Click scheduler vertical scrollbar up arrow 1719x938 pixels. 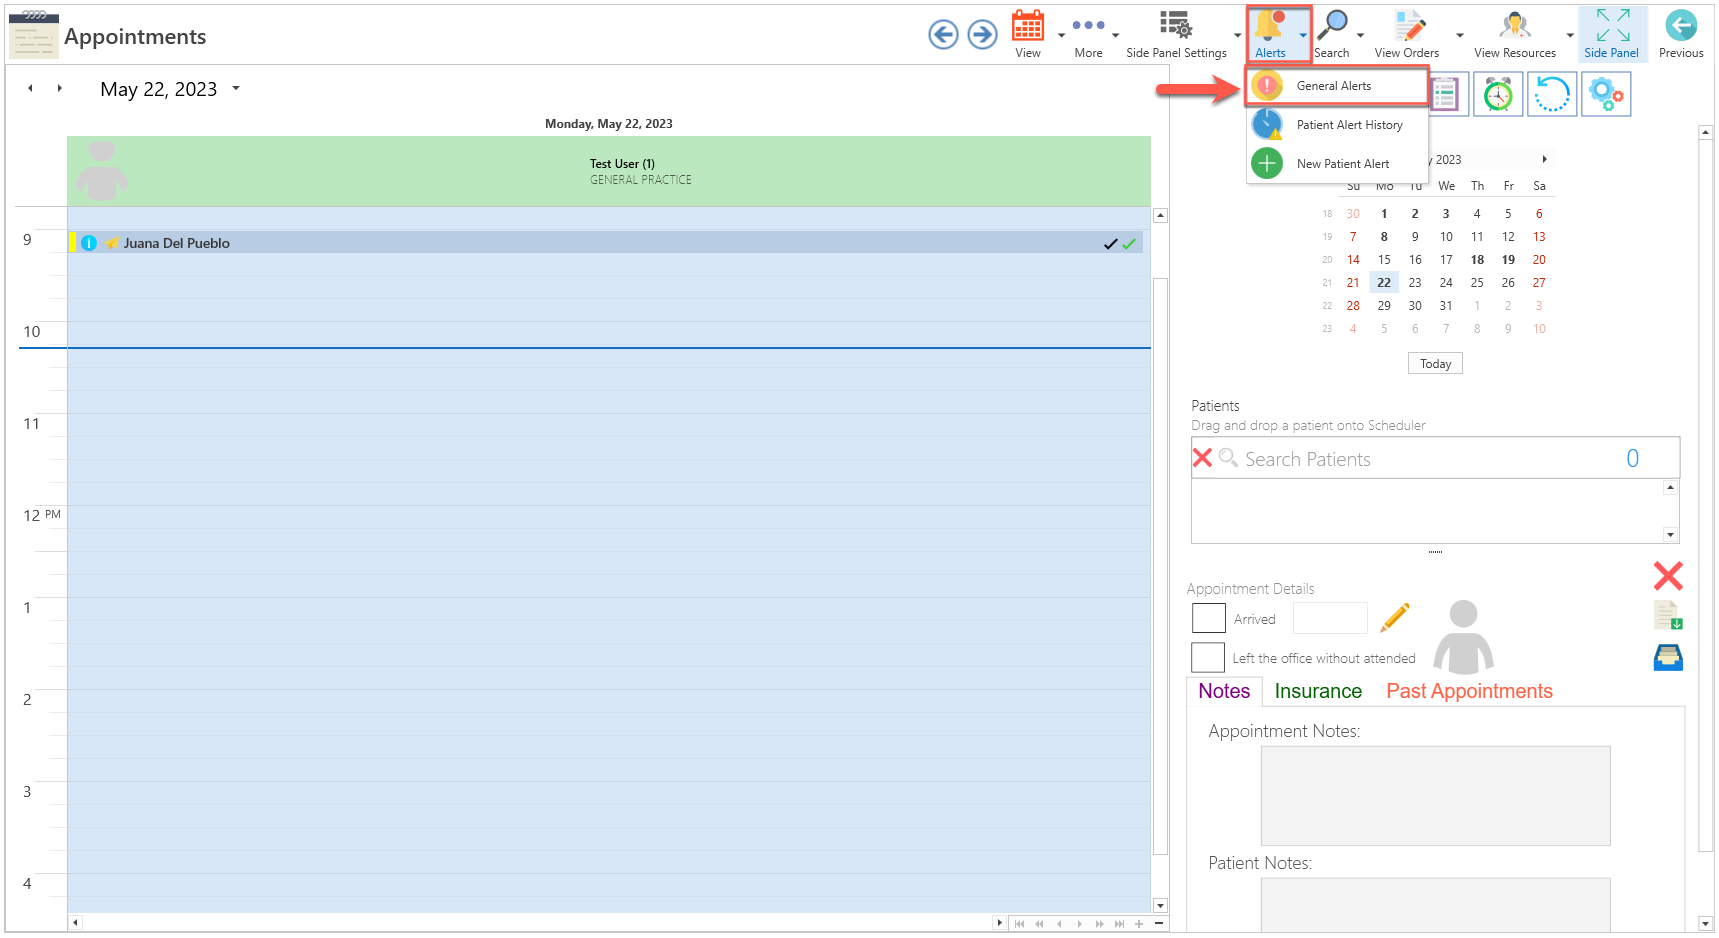click(1160, 215)
